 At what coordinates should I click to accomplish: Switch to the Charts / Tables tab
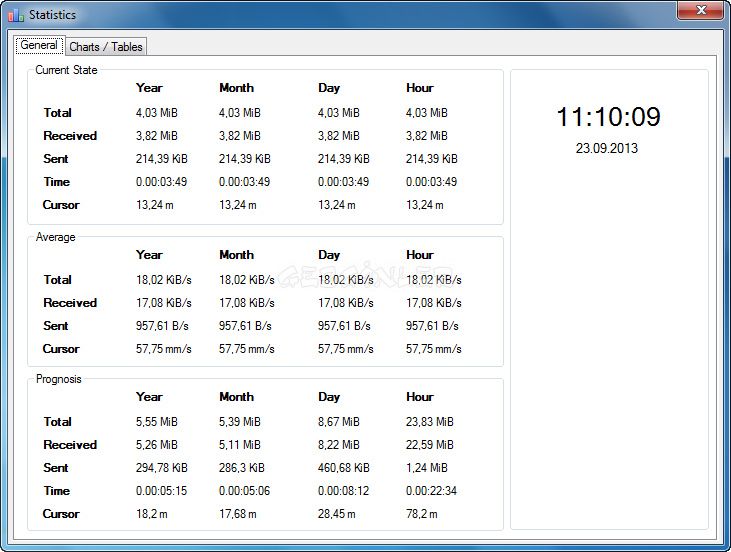106,47
